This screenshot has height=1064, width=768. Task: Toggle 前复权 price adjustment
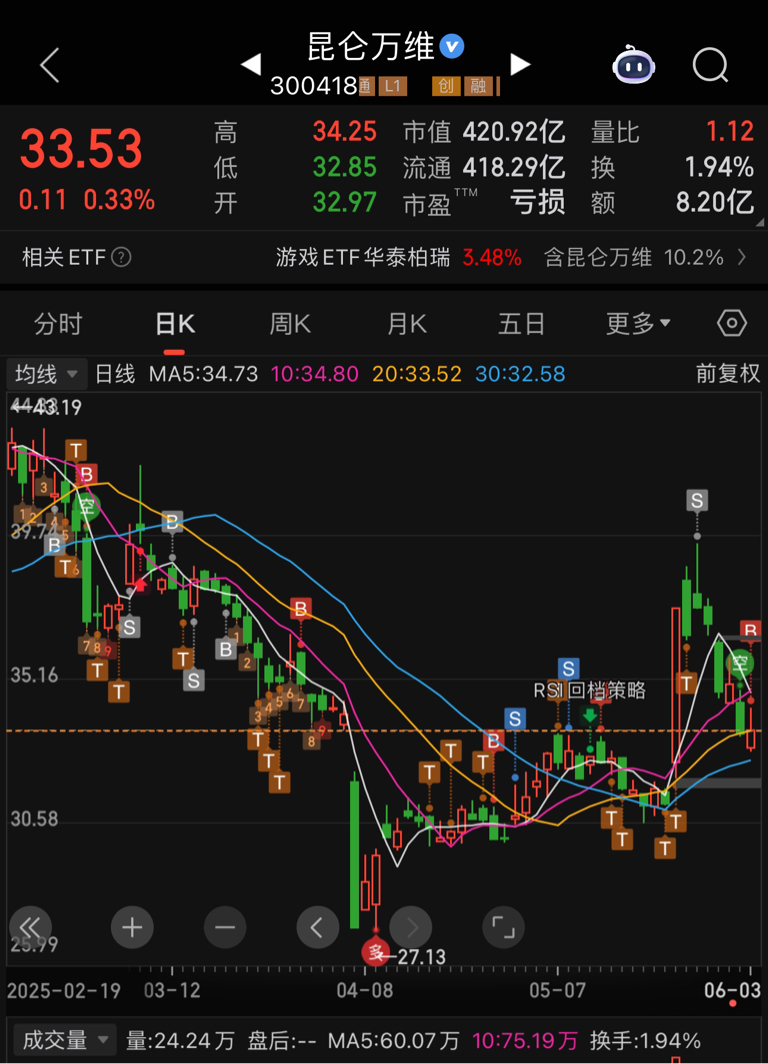(728, 373)
